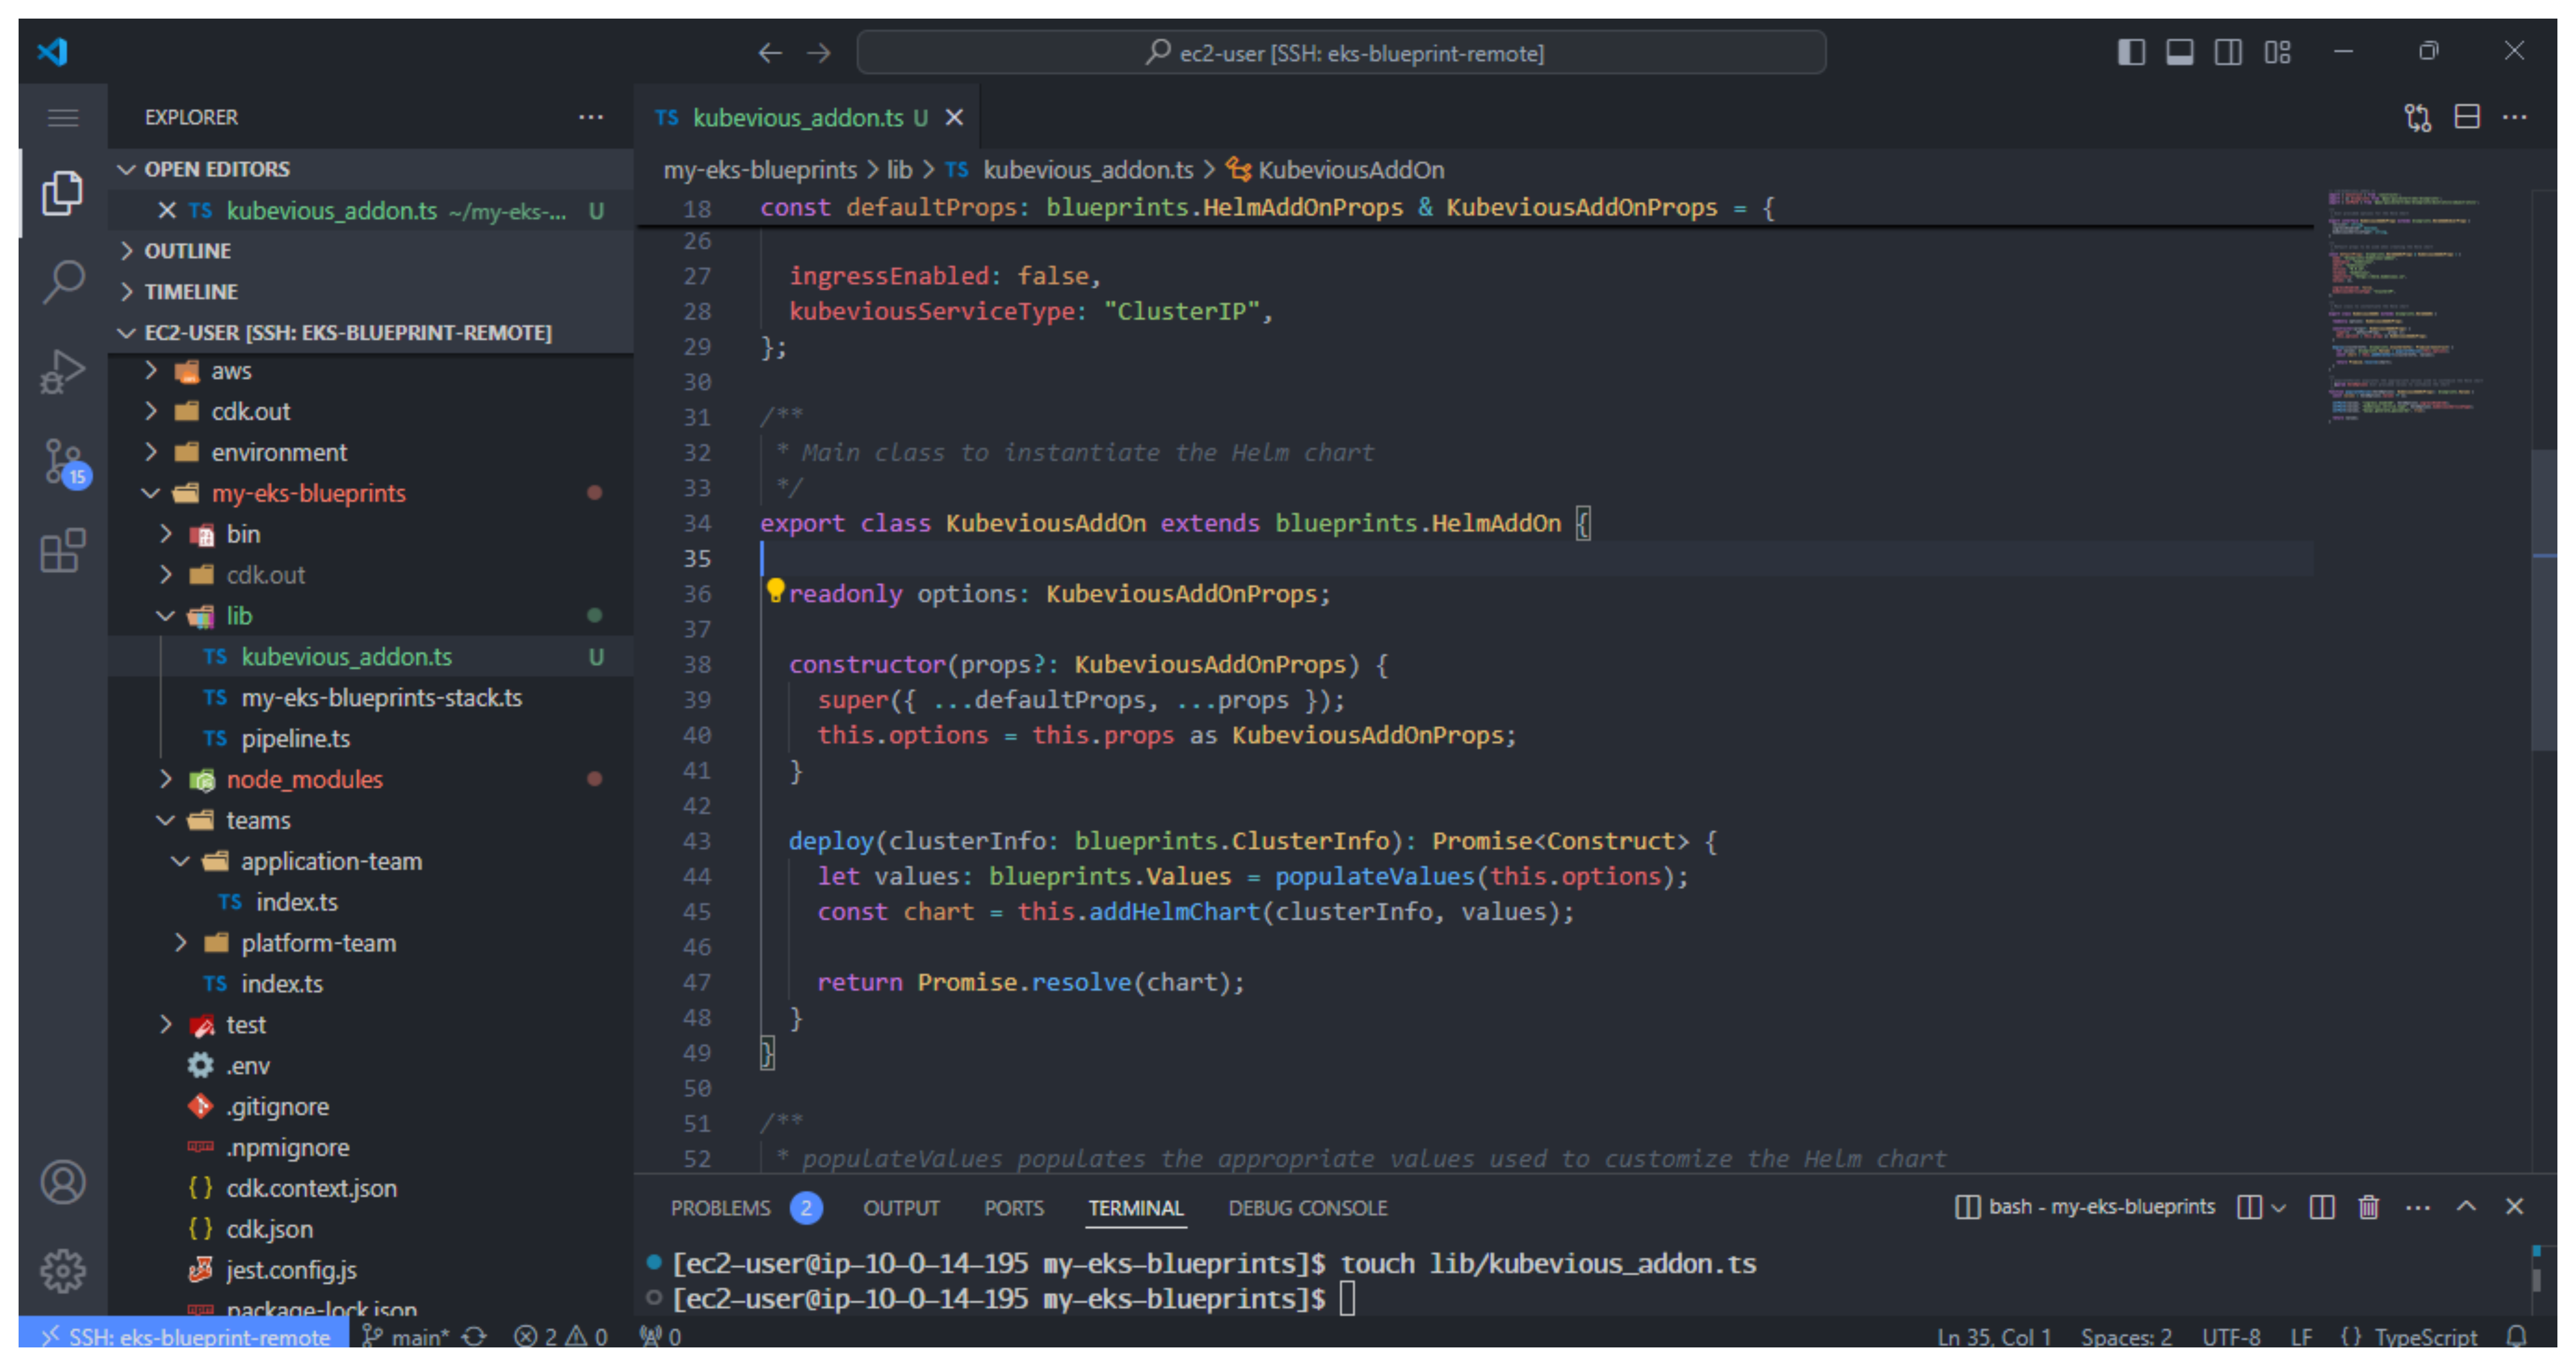2576x1366 pixels.
Task: Click the lightbulb code action on line 36
Action: (775, 590)
